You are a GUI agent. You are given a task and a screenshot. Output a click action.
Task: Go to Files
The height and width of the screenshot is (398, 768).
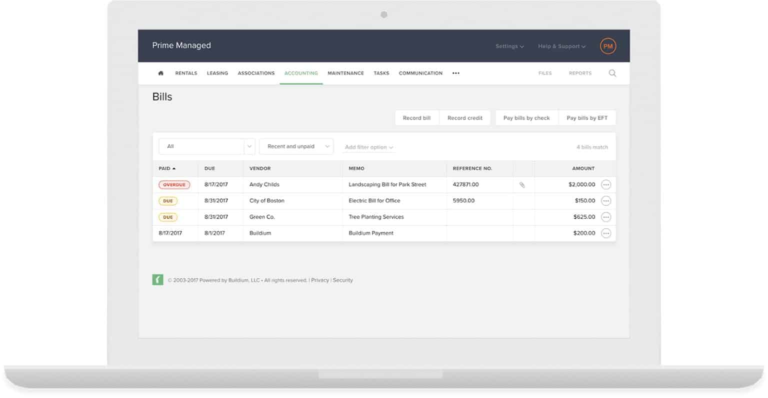click(x=545, y=73)
